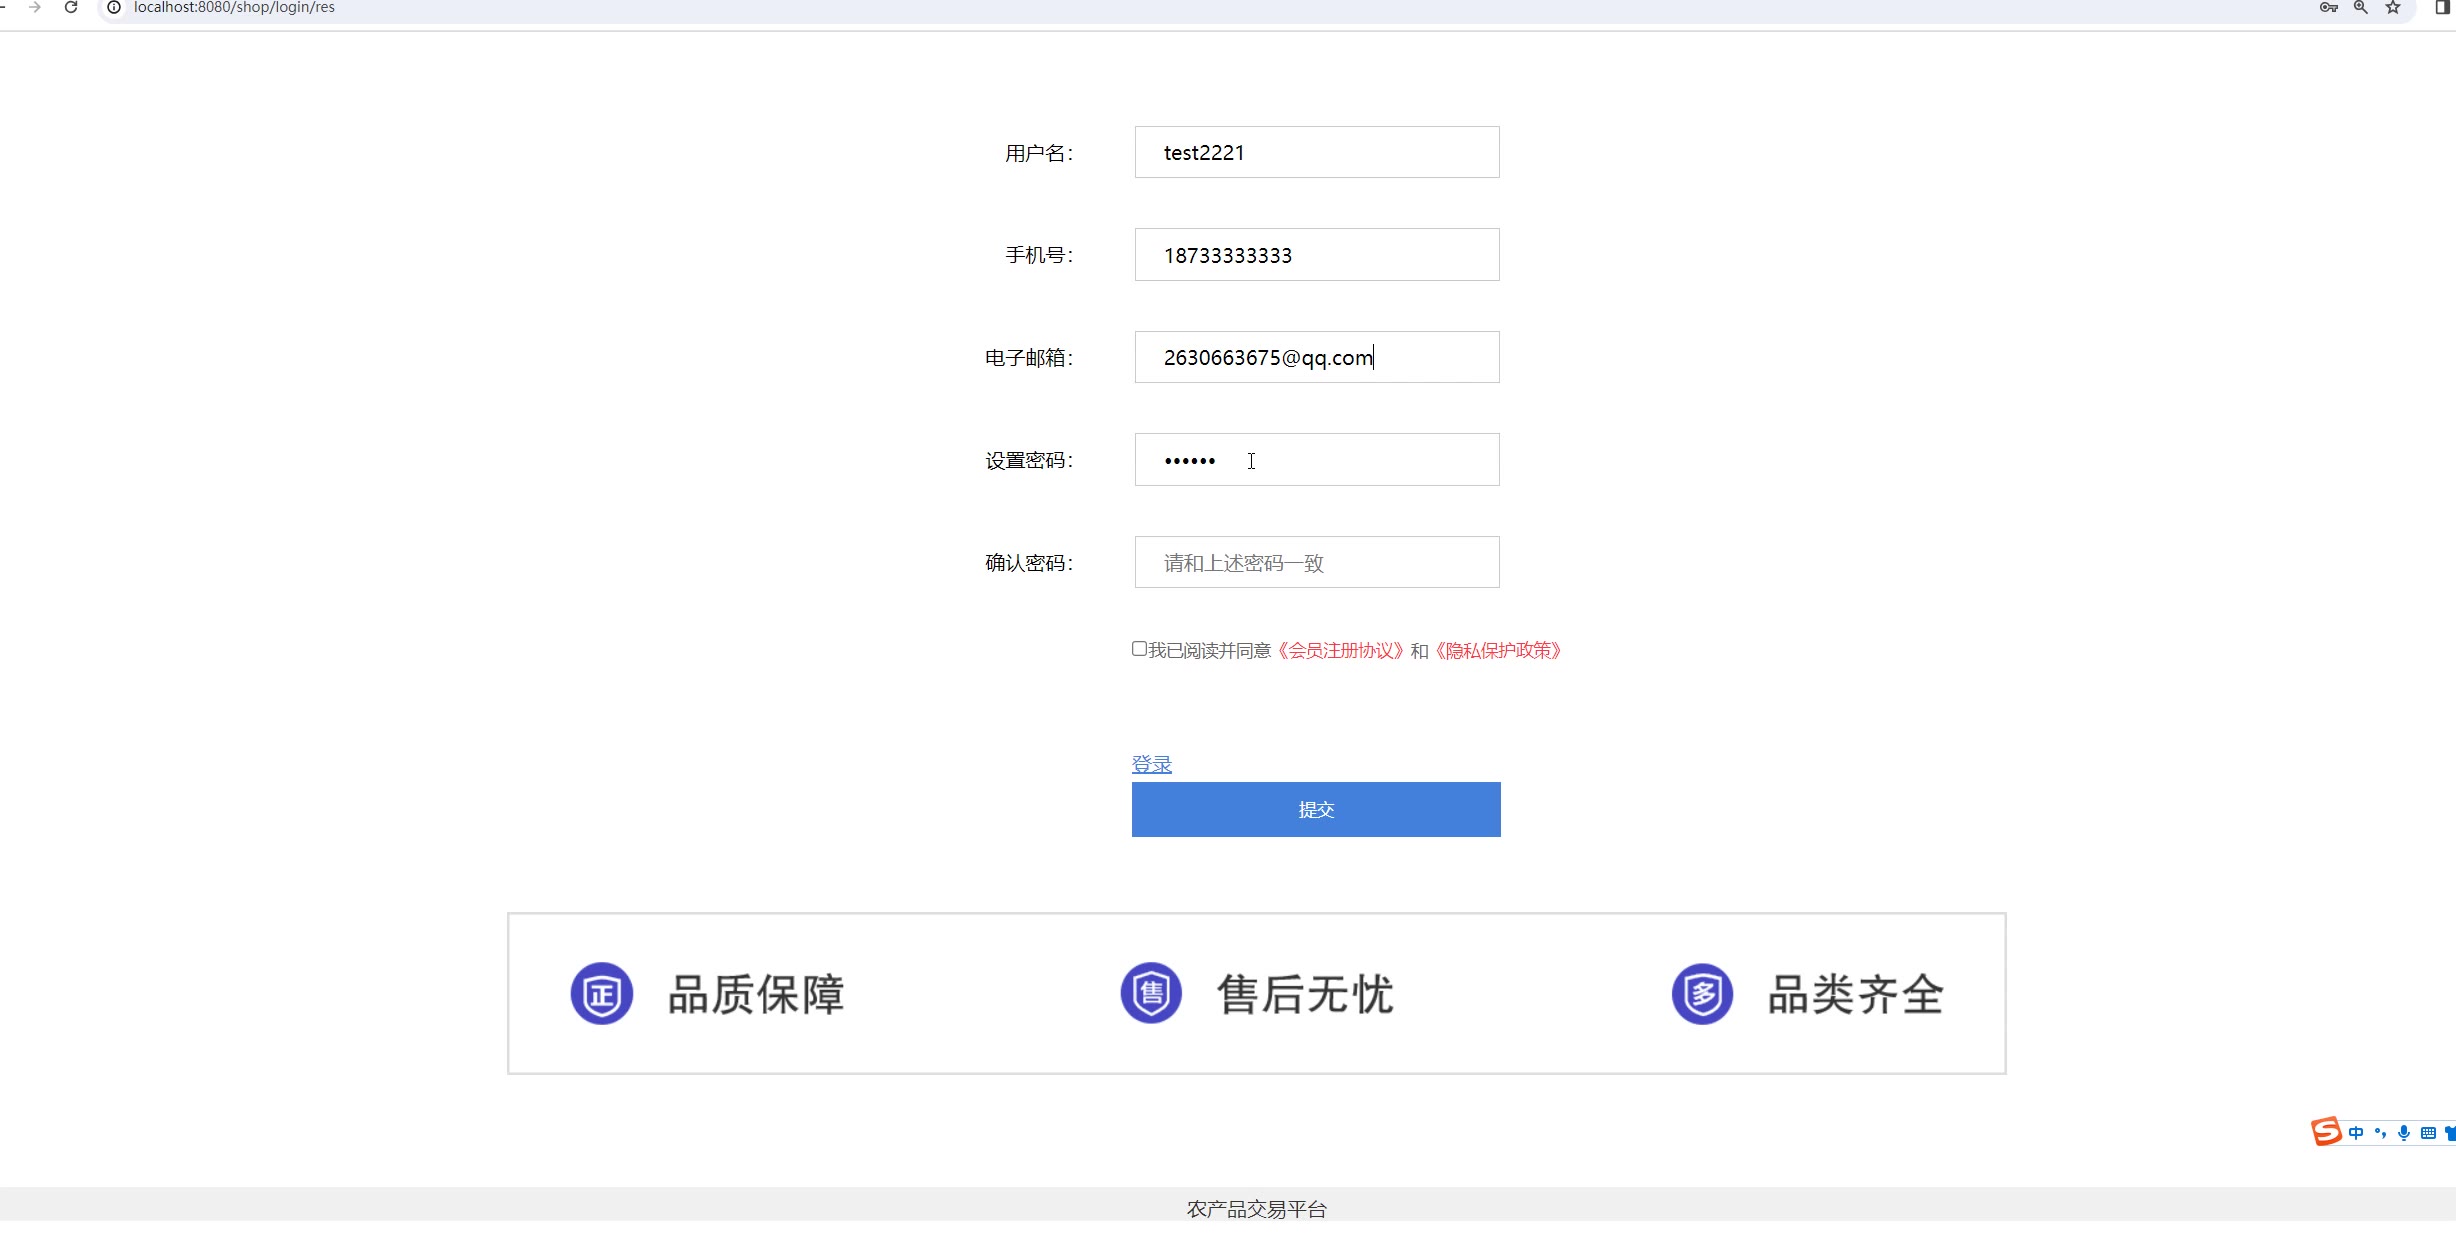The width and height of the screenshot is (2456, 1244).
Task: Click the footer text 农产品交易平台
Action: [x=1256, y=1209]
